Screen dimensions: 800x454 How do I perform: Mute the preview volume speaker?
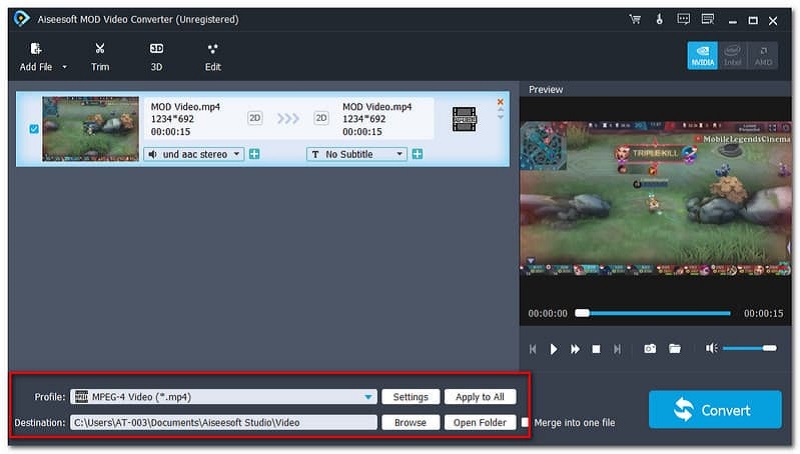click(711, 348)
